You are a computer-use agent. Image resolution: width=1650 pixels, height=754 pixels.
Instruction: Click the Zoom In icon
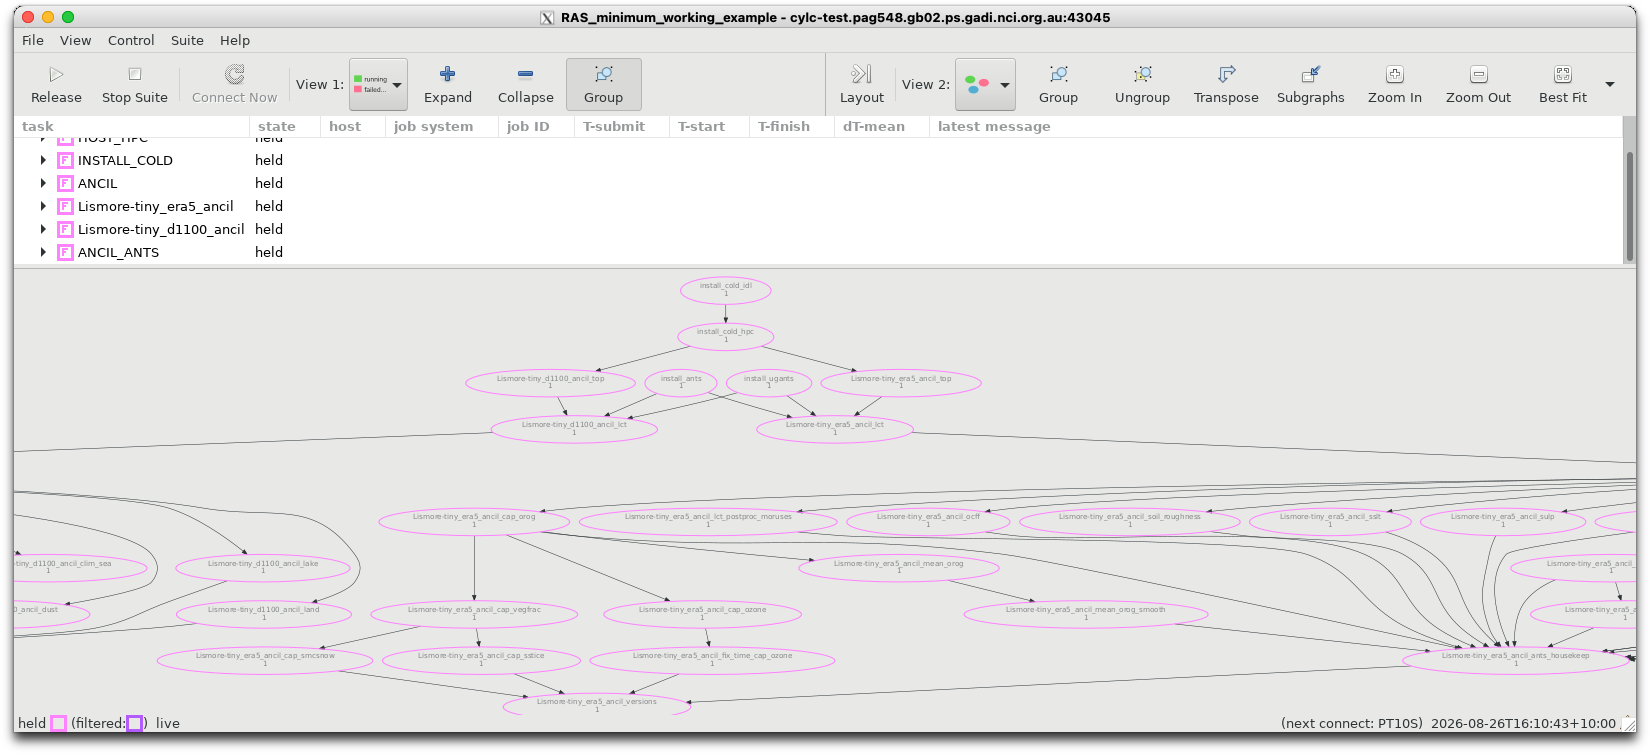click(1394, 74)
